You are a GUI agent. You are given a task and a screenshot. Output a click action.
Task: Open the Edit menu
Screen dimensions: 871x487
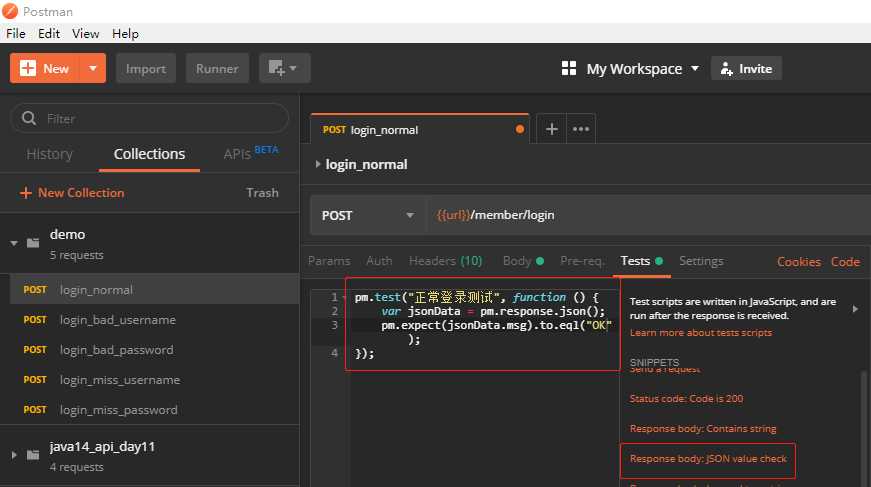click(49, 33)
